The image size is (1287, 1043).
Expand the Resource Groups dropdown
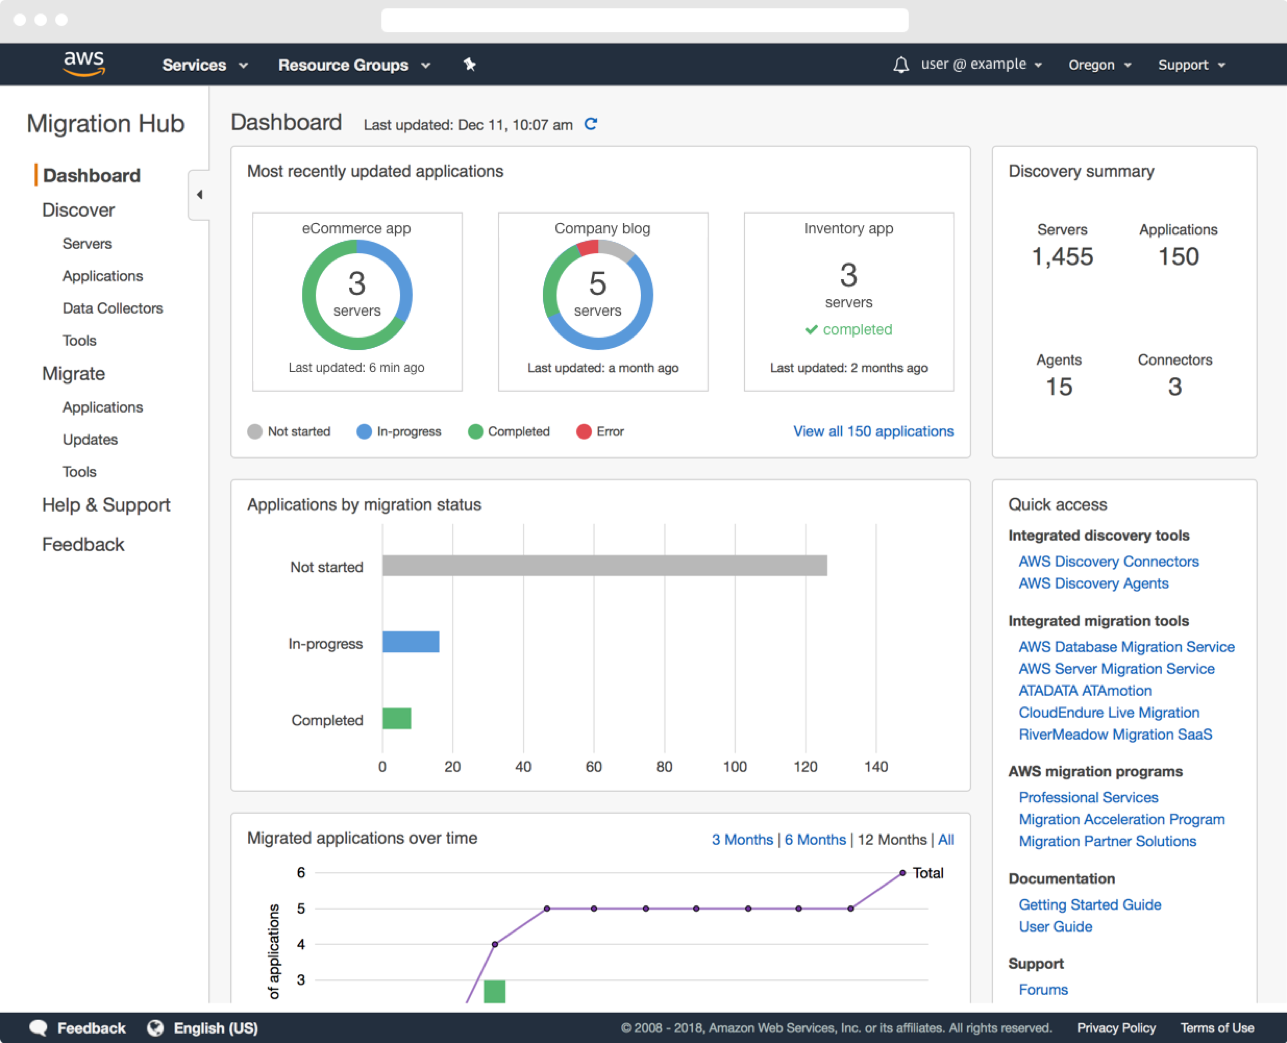tap(354, 65)
